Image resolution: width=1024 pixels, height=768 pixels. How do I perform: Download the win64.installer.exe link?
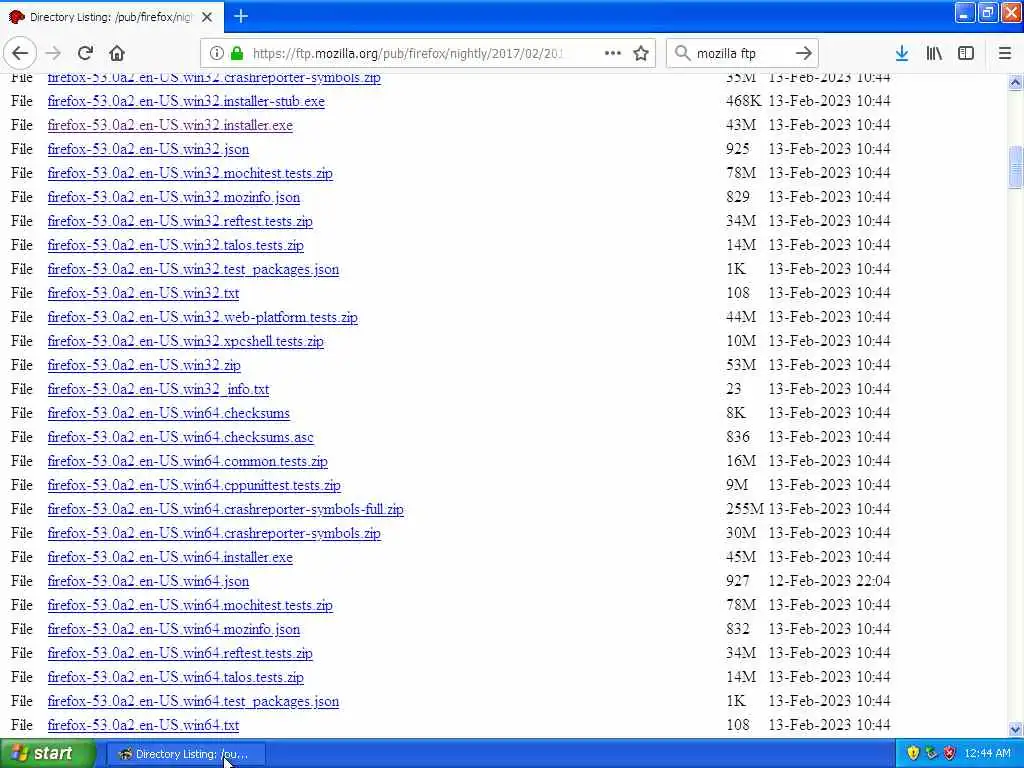pos(170,557)
